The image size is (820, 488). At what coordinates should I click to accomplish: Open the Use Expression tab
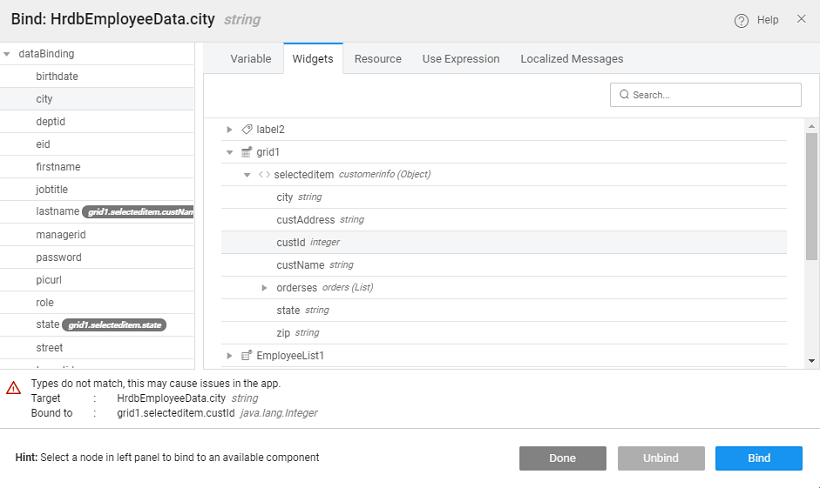460,59
